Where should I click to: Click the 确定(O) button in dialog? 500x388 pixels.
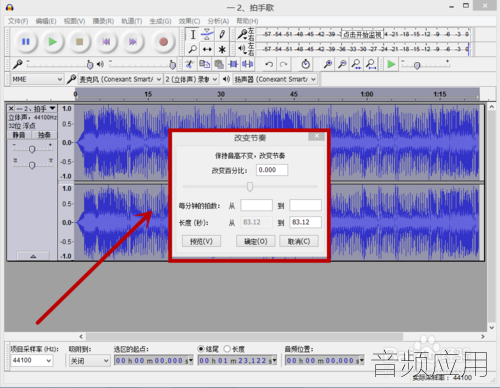click(256, 241)
